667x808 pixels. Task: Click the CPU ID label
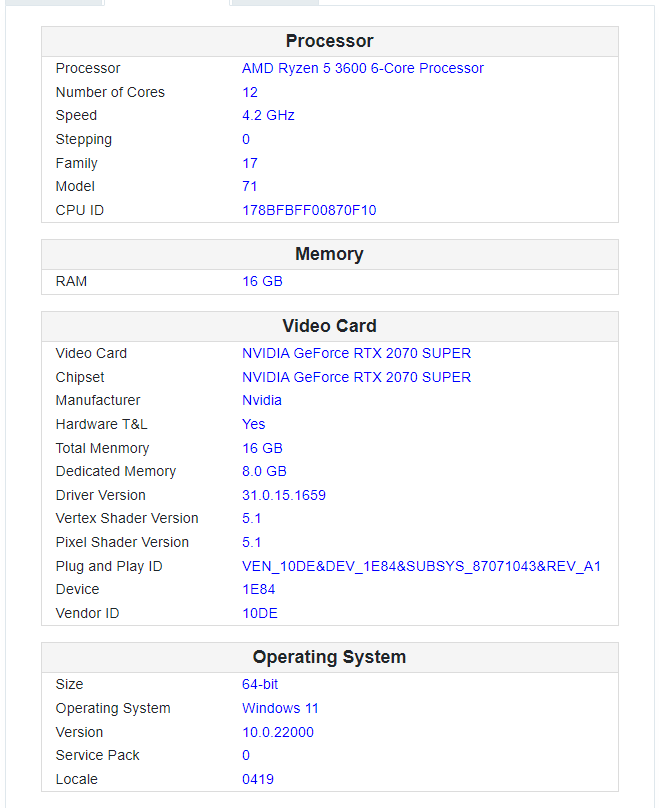80,210
